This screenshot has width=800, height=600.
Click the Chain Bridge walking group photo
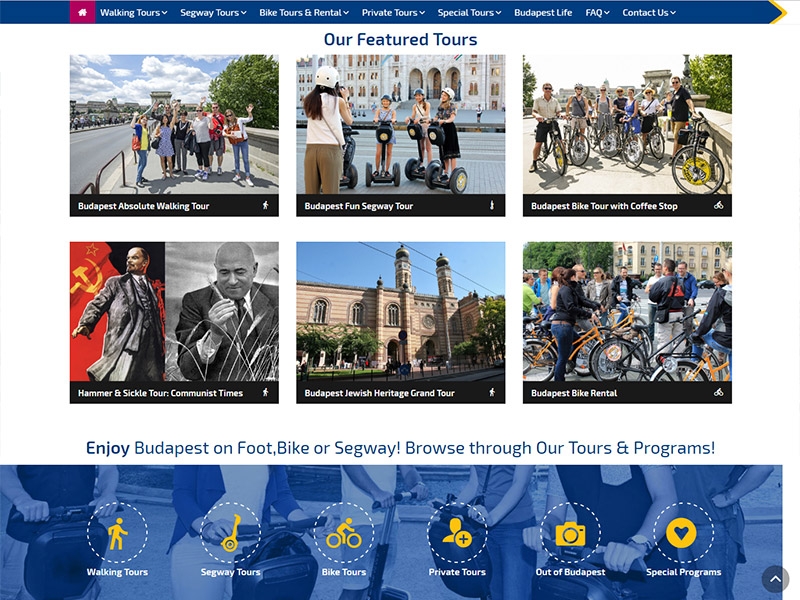tap(174, 124)
